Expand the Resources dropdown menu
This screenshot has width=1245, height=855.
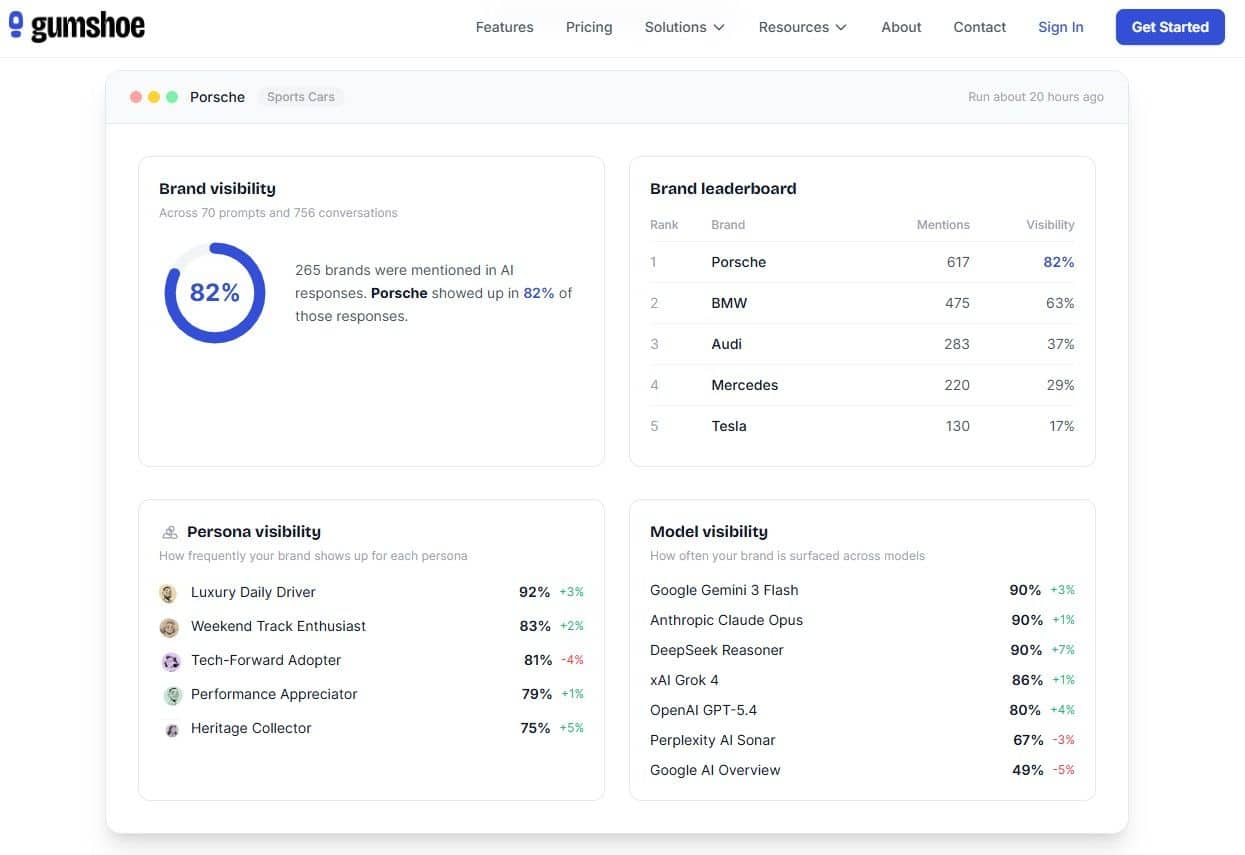pyautogui.click(x=803, y=27)
